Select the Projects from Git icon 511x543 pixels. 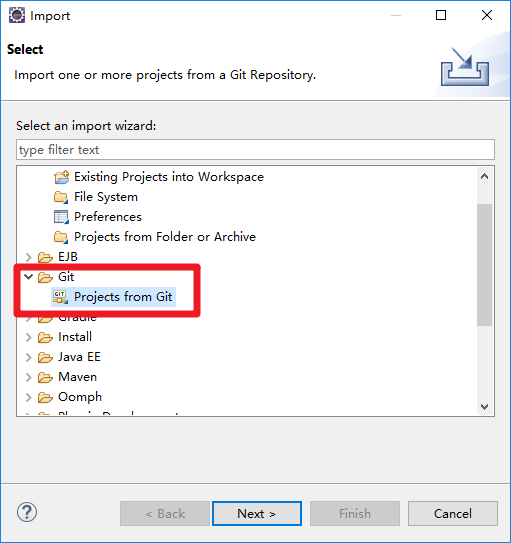pos(61,297)
